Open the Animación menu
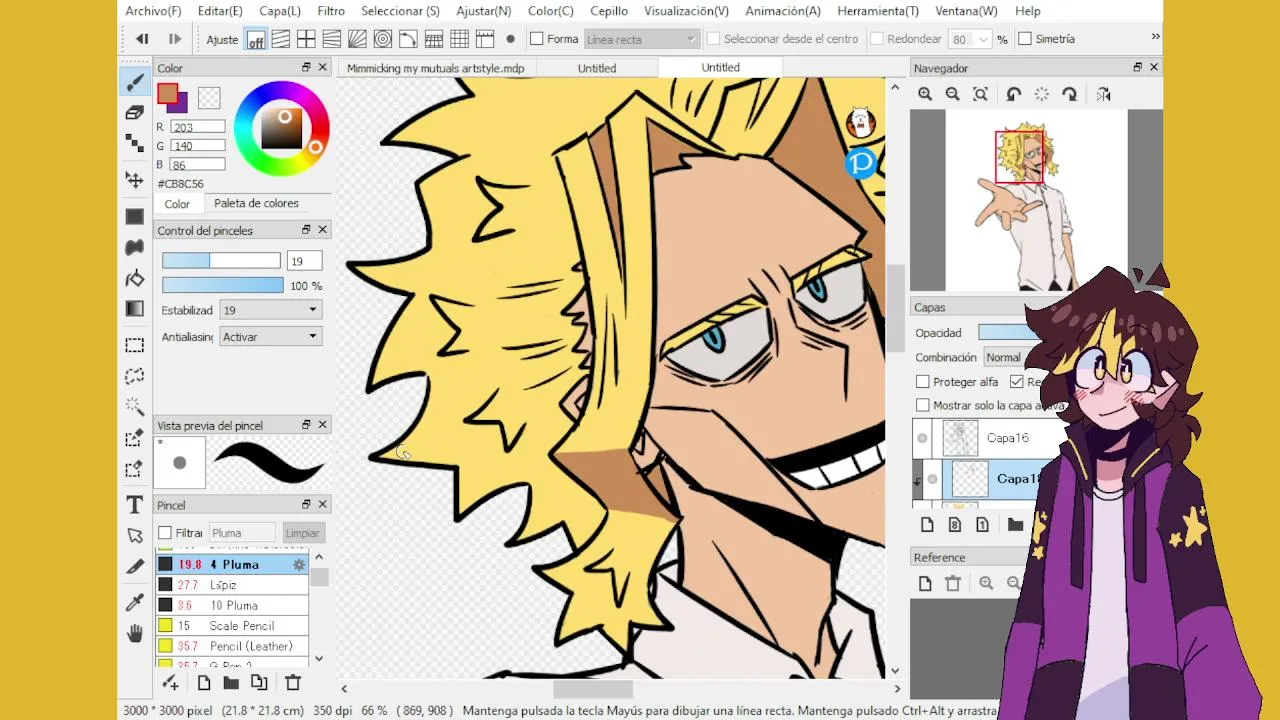The image size is (1280, 720). pos(783,11)
